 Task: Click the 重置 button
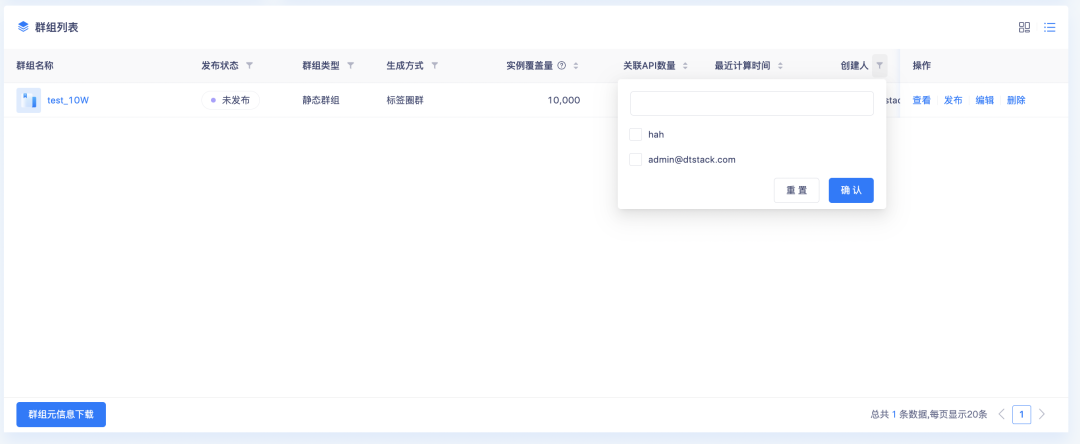point(796,190)
